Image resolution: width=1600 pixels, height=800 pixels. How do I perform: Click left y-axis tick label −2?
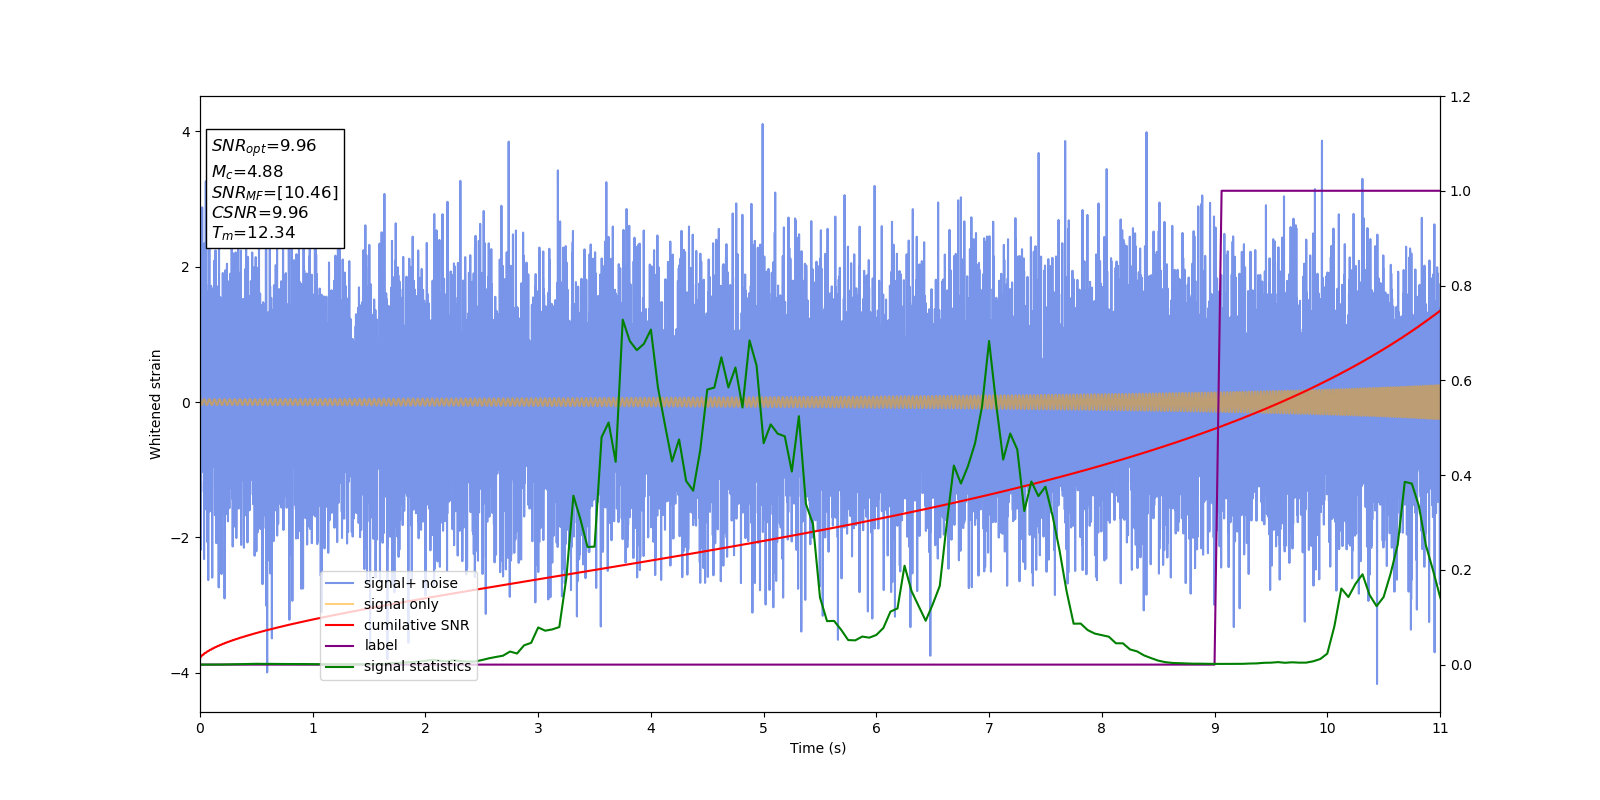[x=182, y=538]
